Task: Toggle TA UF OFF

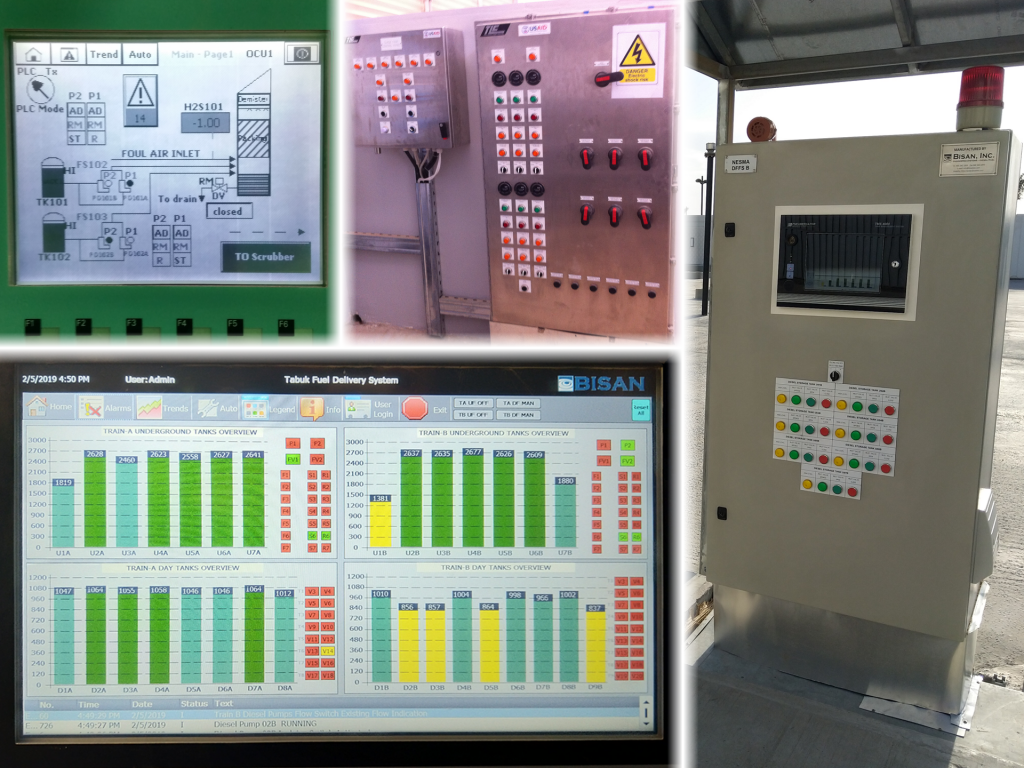Action: 474,403
